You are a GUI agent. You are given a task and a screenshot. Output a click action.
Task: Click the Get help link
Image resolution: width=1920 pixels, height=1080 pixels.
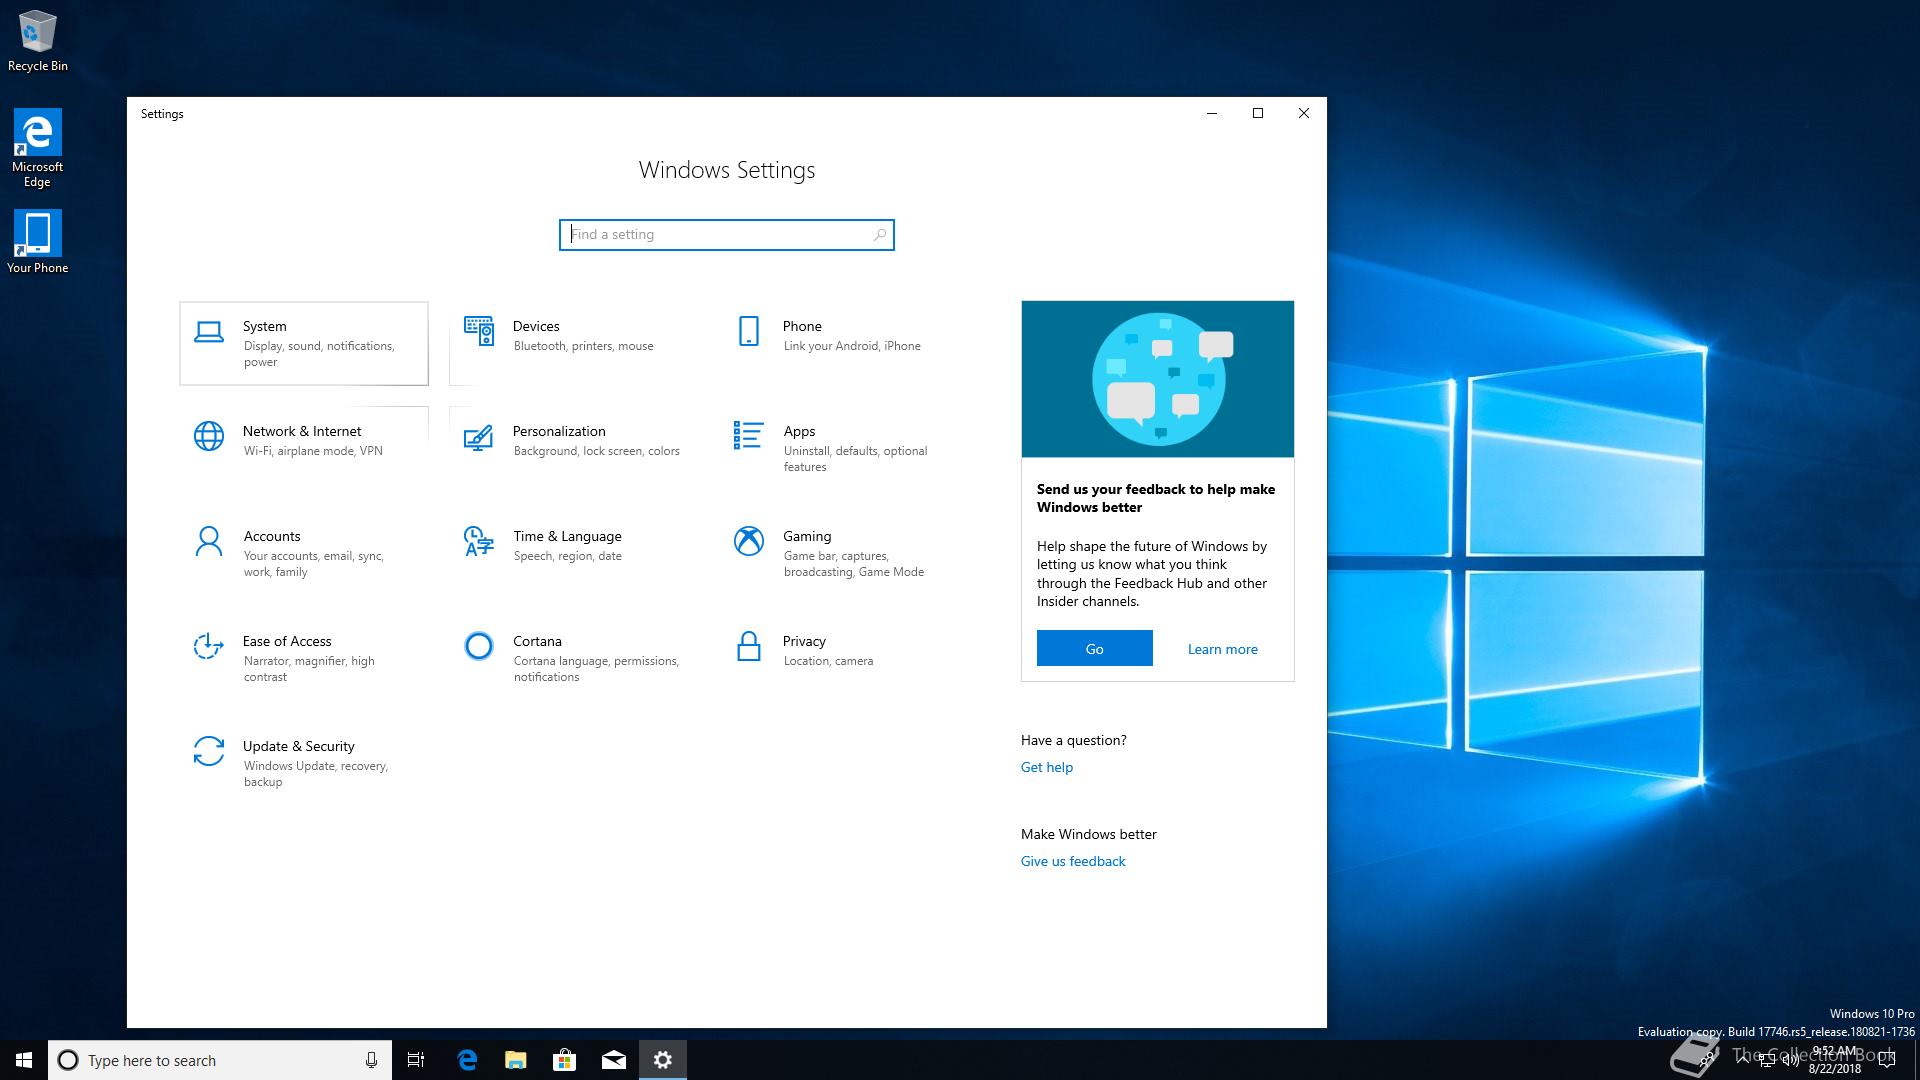pos(1047,767)
